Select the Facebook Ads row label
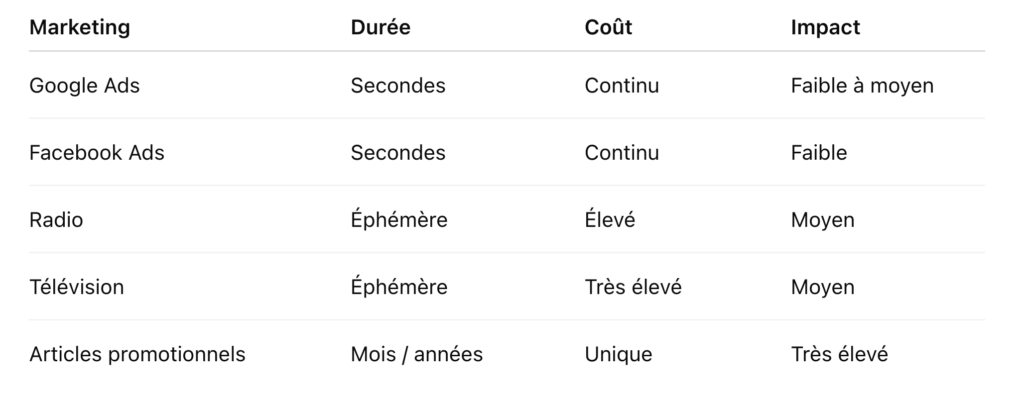This screenshot has width=1024, height=412. [96, 153]
